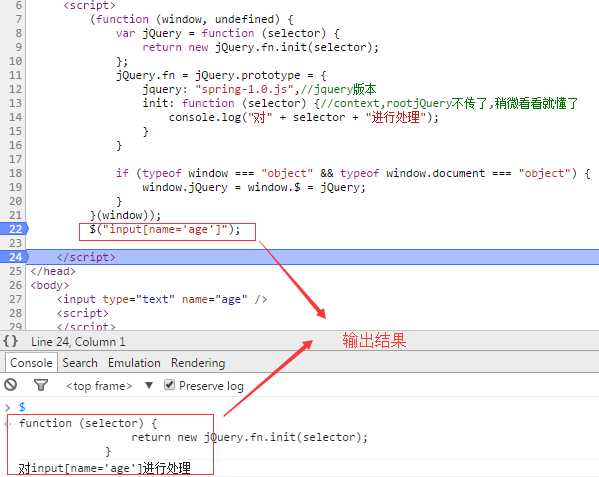599x477 pixels.
Task: Click the </head> tag on line 25
Action: (x=53, y=271)
